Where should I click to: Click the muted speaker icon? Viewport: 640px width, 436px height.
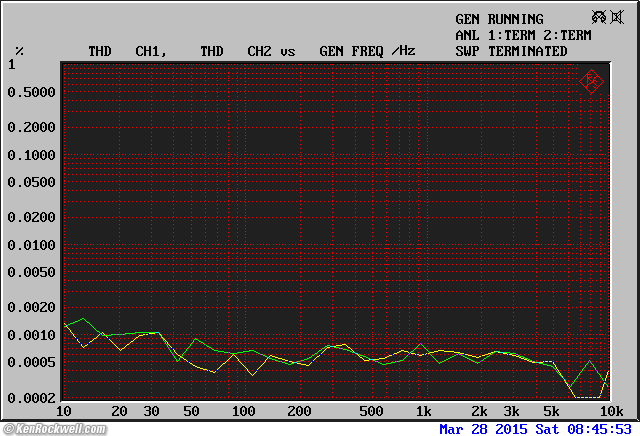pyautogui.click(x=619, y=18)
